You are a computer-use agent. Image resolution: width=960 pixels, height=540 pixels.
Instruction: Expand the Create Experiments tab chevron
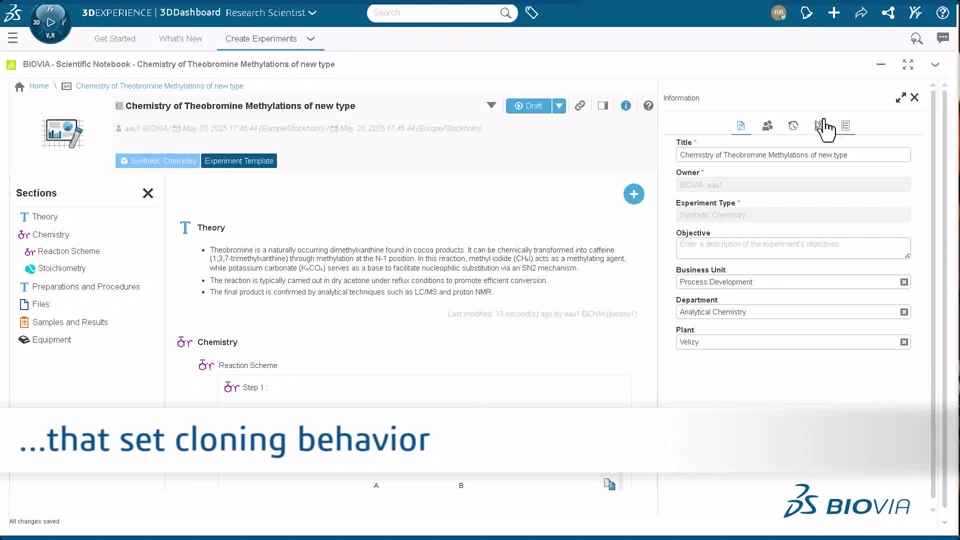[x=310, y=39]
